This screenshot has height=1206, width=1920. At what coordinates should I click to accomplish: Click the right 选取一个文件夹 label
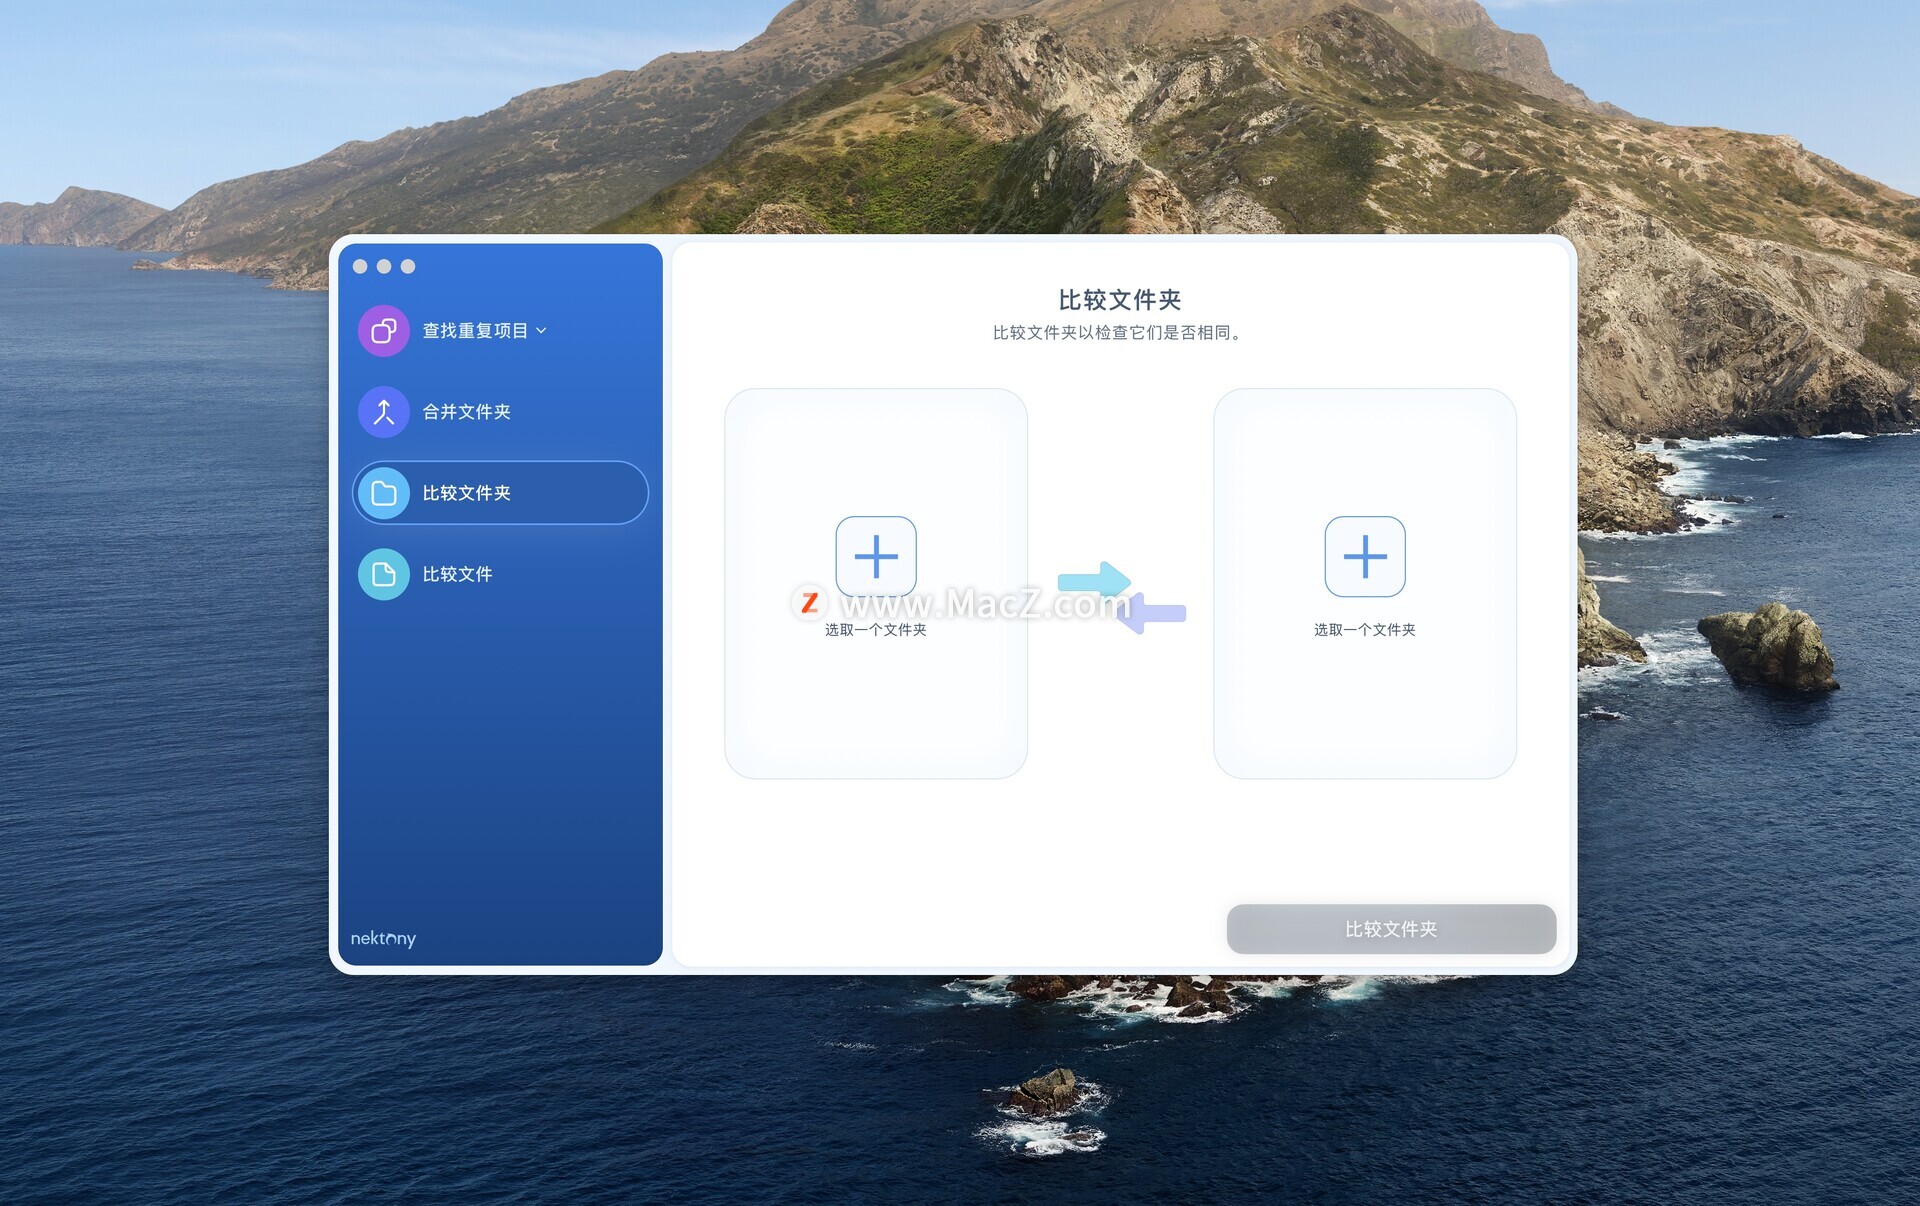click(x=1364, y=630)
